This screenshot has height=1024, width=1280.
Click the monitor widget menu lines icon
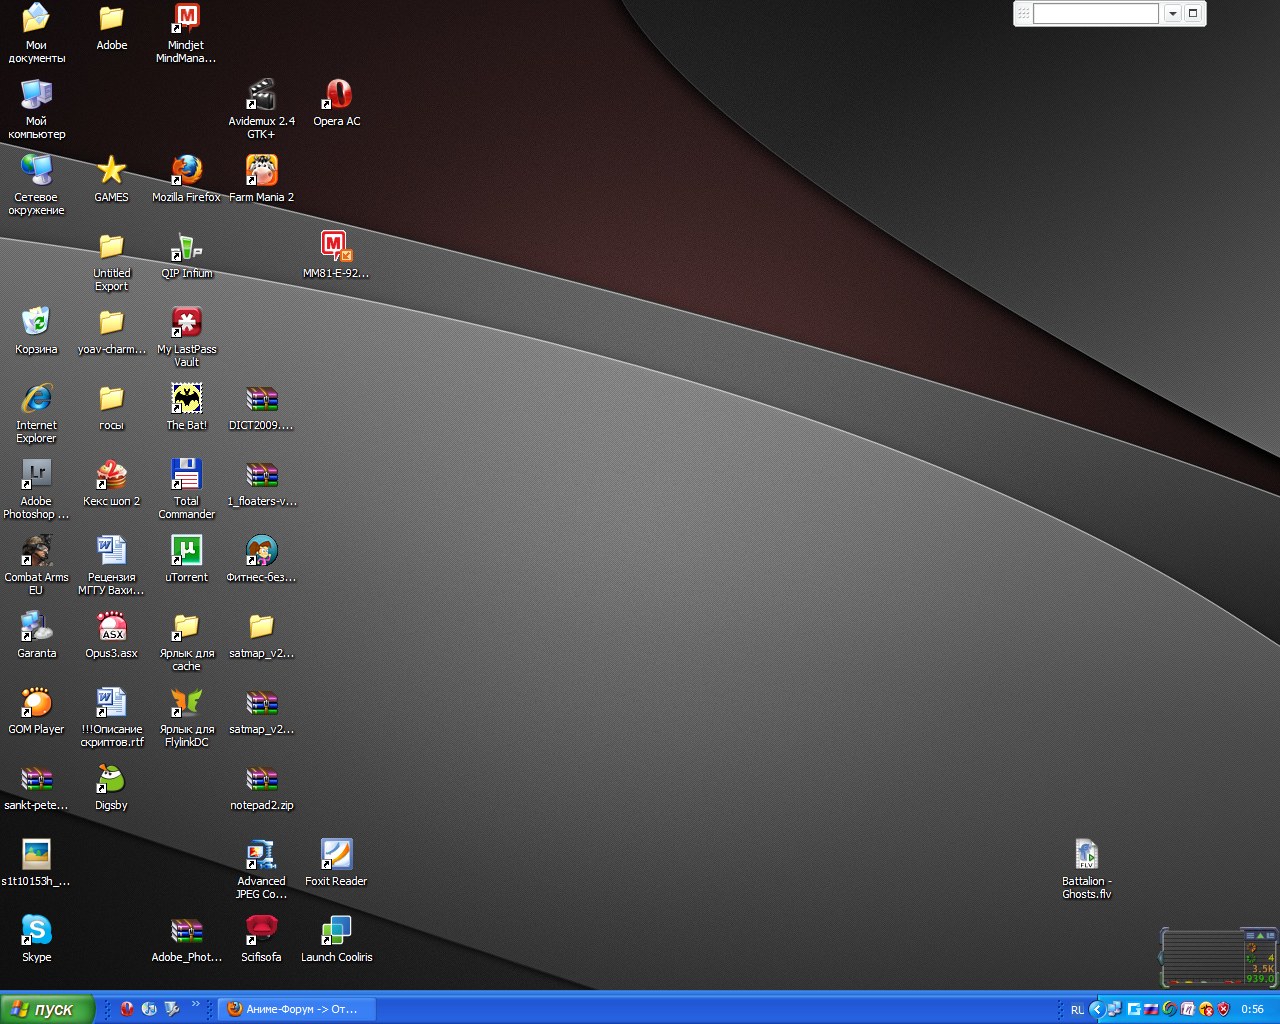coord(1250,935)
